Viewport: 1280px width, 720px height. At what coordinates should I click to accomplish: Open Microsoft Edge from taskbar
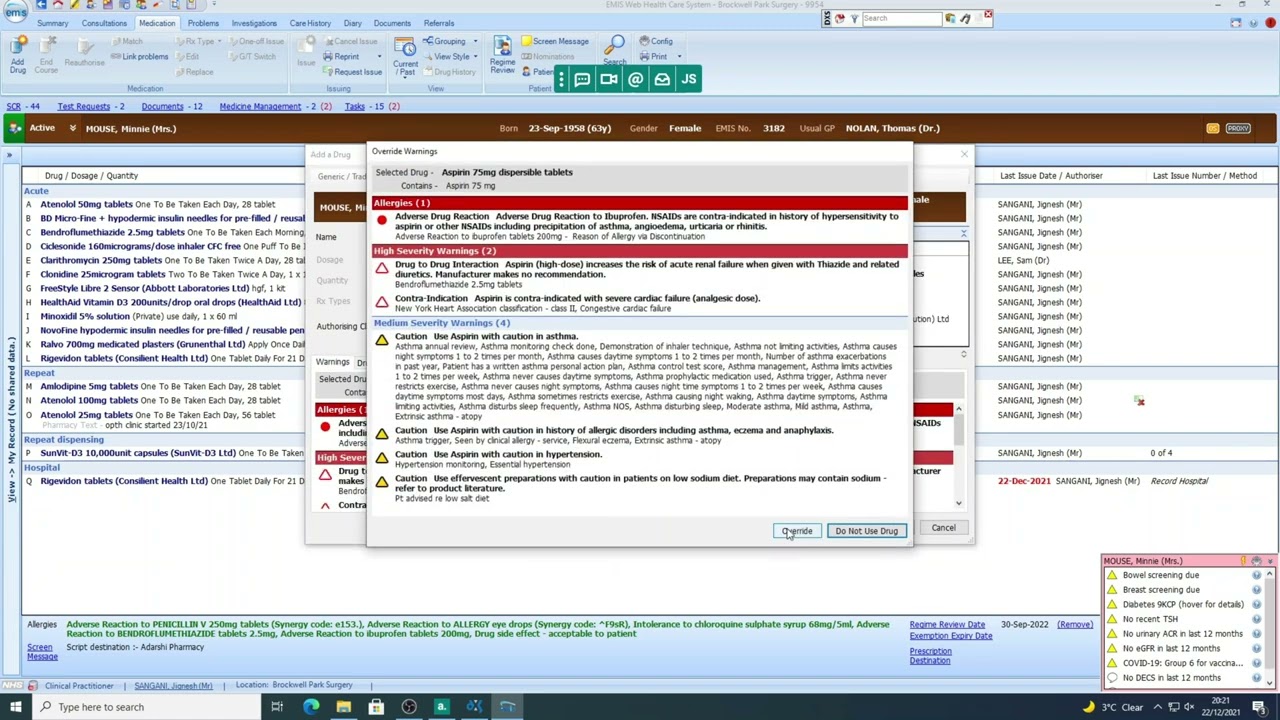click(x=311, y=707)
